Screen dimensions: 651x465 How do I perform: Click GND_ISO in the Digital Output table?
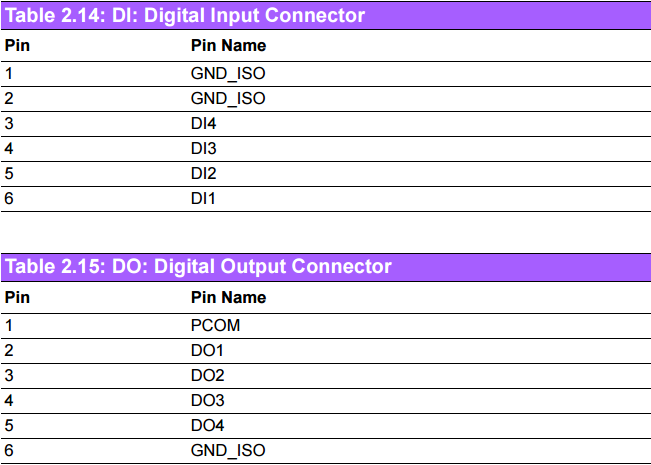pyautogui.click(x=228, y=451)
